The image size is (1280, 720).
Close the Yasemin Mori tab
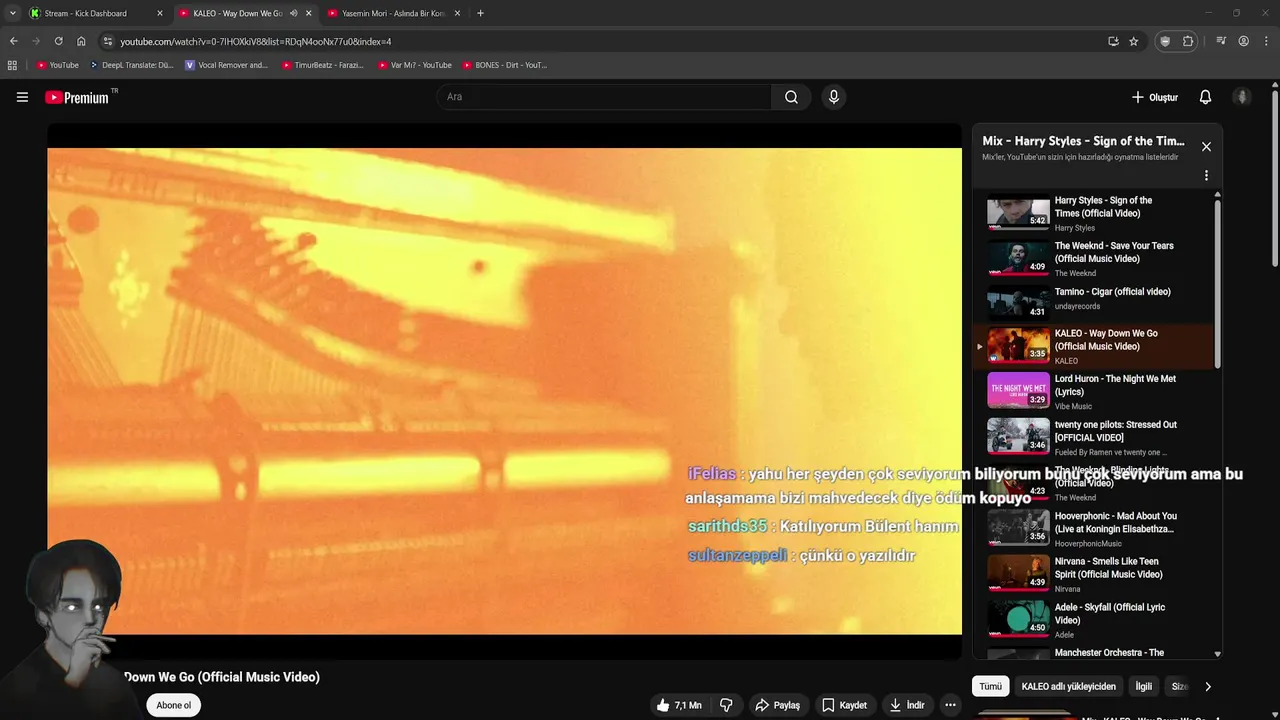(458, 13)
